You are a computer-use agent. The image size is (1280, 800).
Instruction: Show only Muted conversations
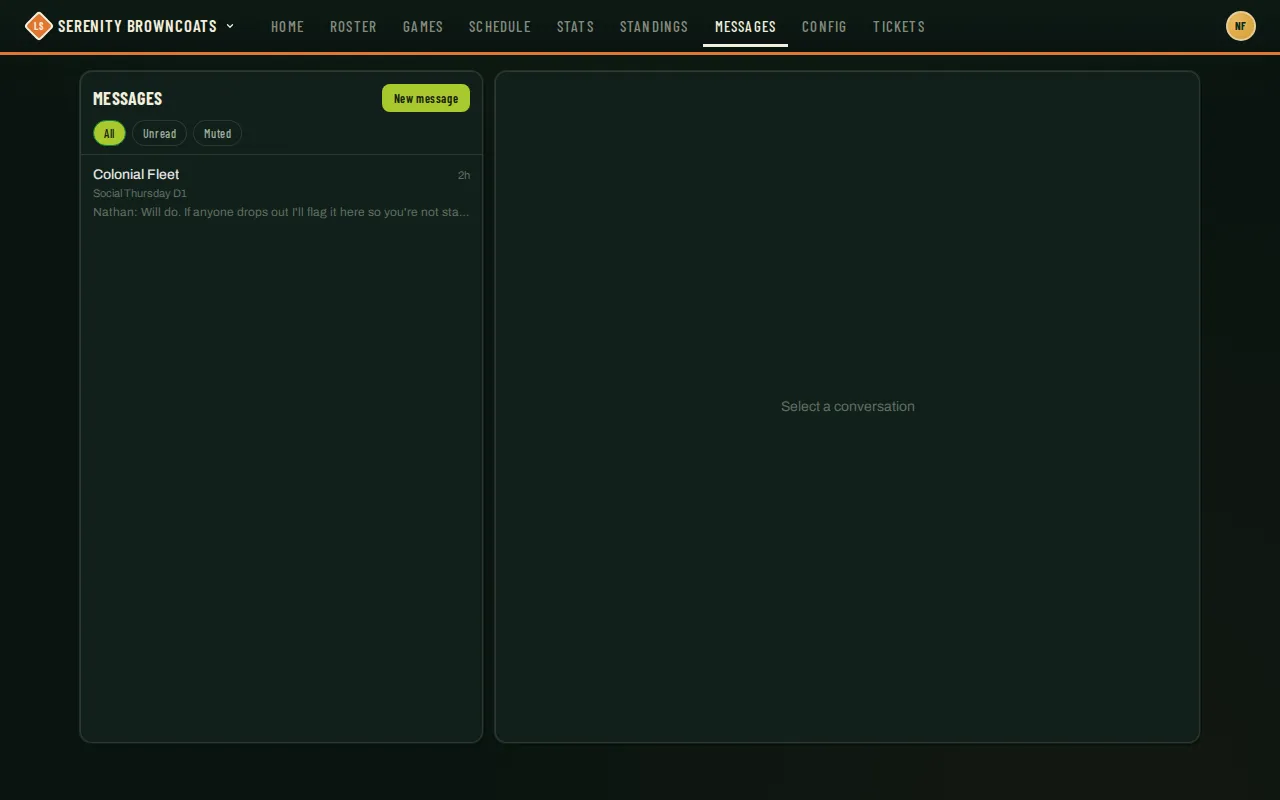217,133
